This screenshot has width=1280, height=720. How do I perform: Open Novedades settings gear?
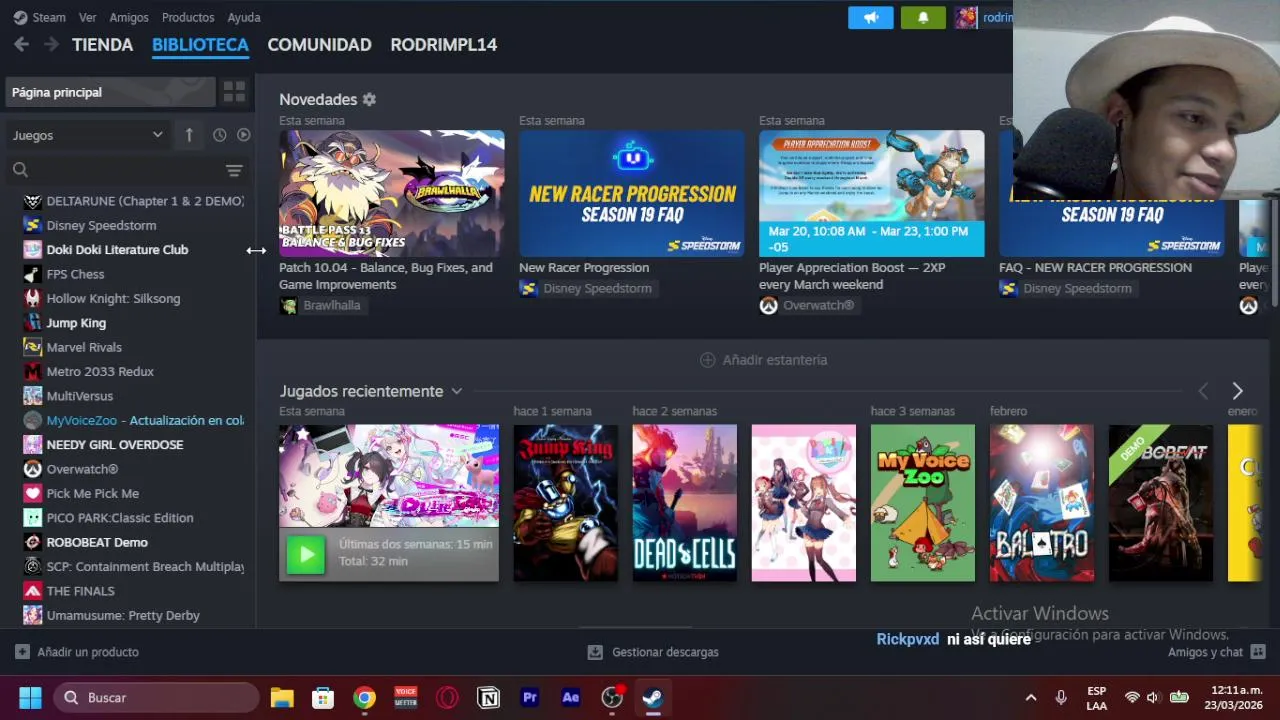(x=369, y=99)
